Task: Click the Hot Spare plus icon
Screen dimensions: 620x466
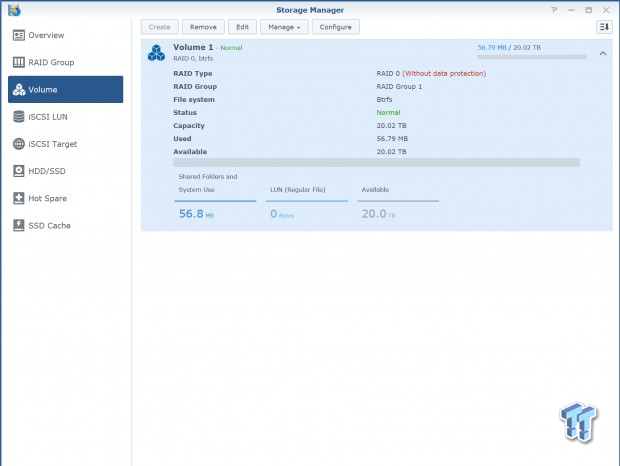Action: tap(19, 198)
